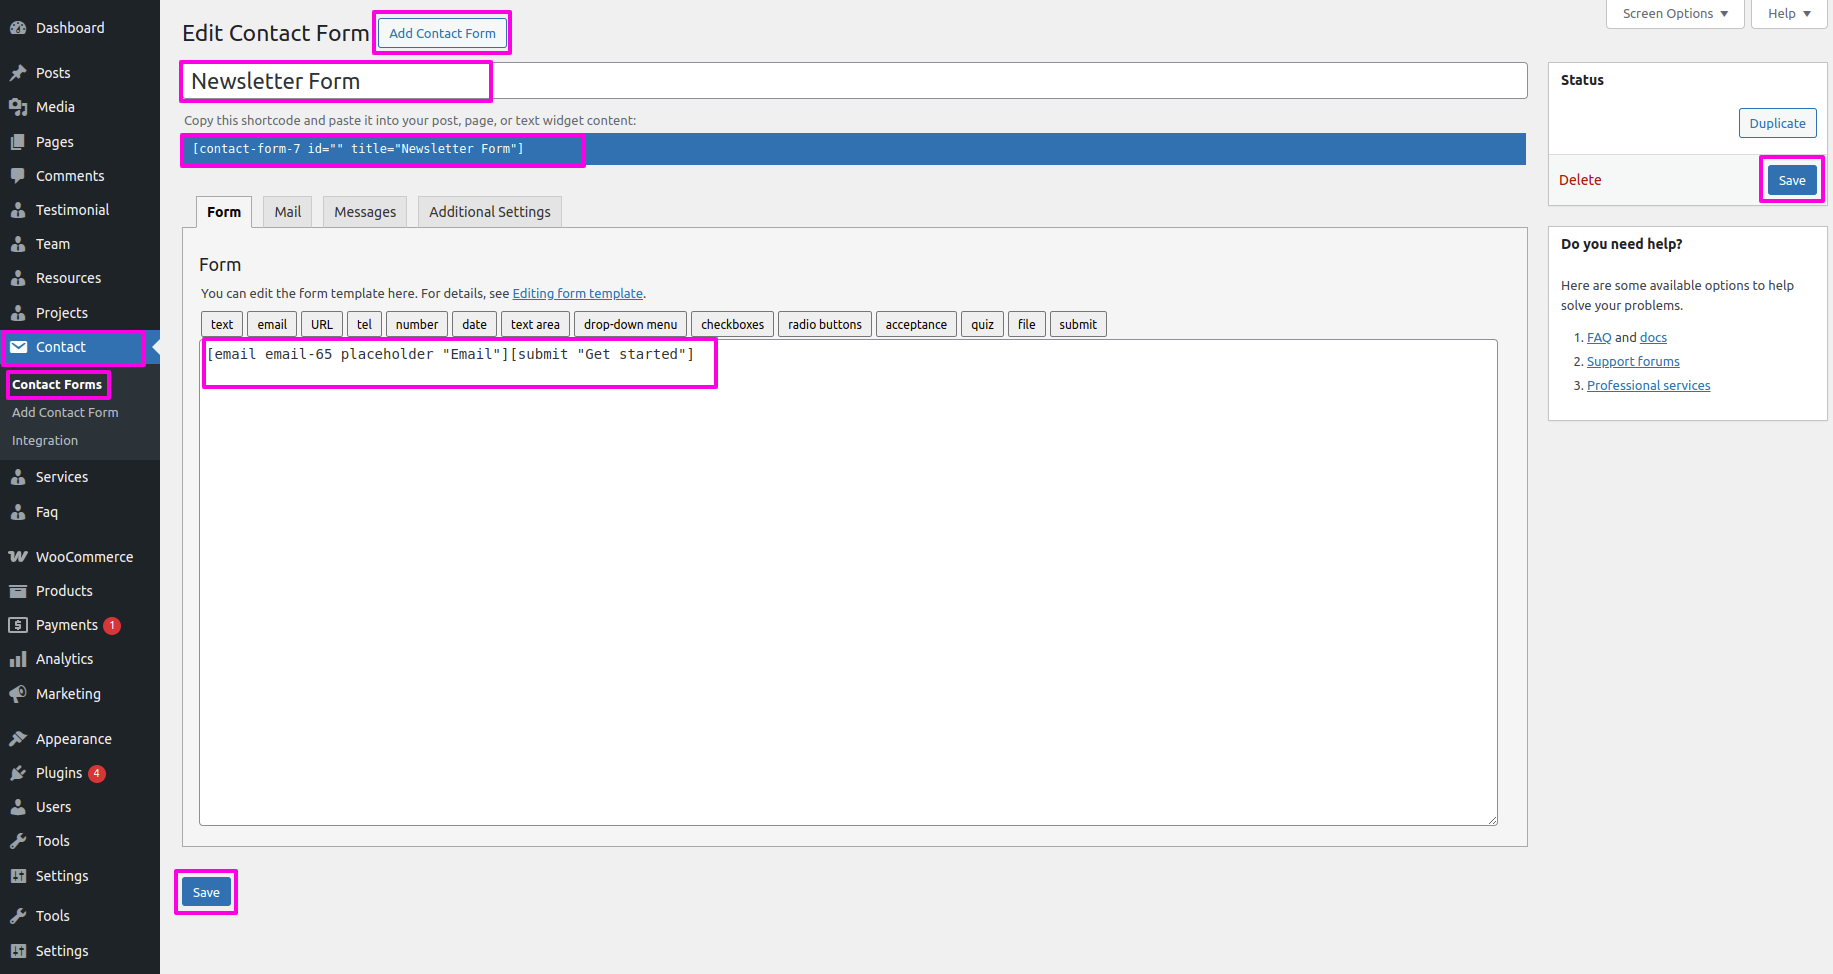Image resolution: width=1833 pixels, height=974 pixels.
Task: Open the Additional Settings tab
Action: (x=489, y=212)
